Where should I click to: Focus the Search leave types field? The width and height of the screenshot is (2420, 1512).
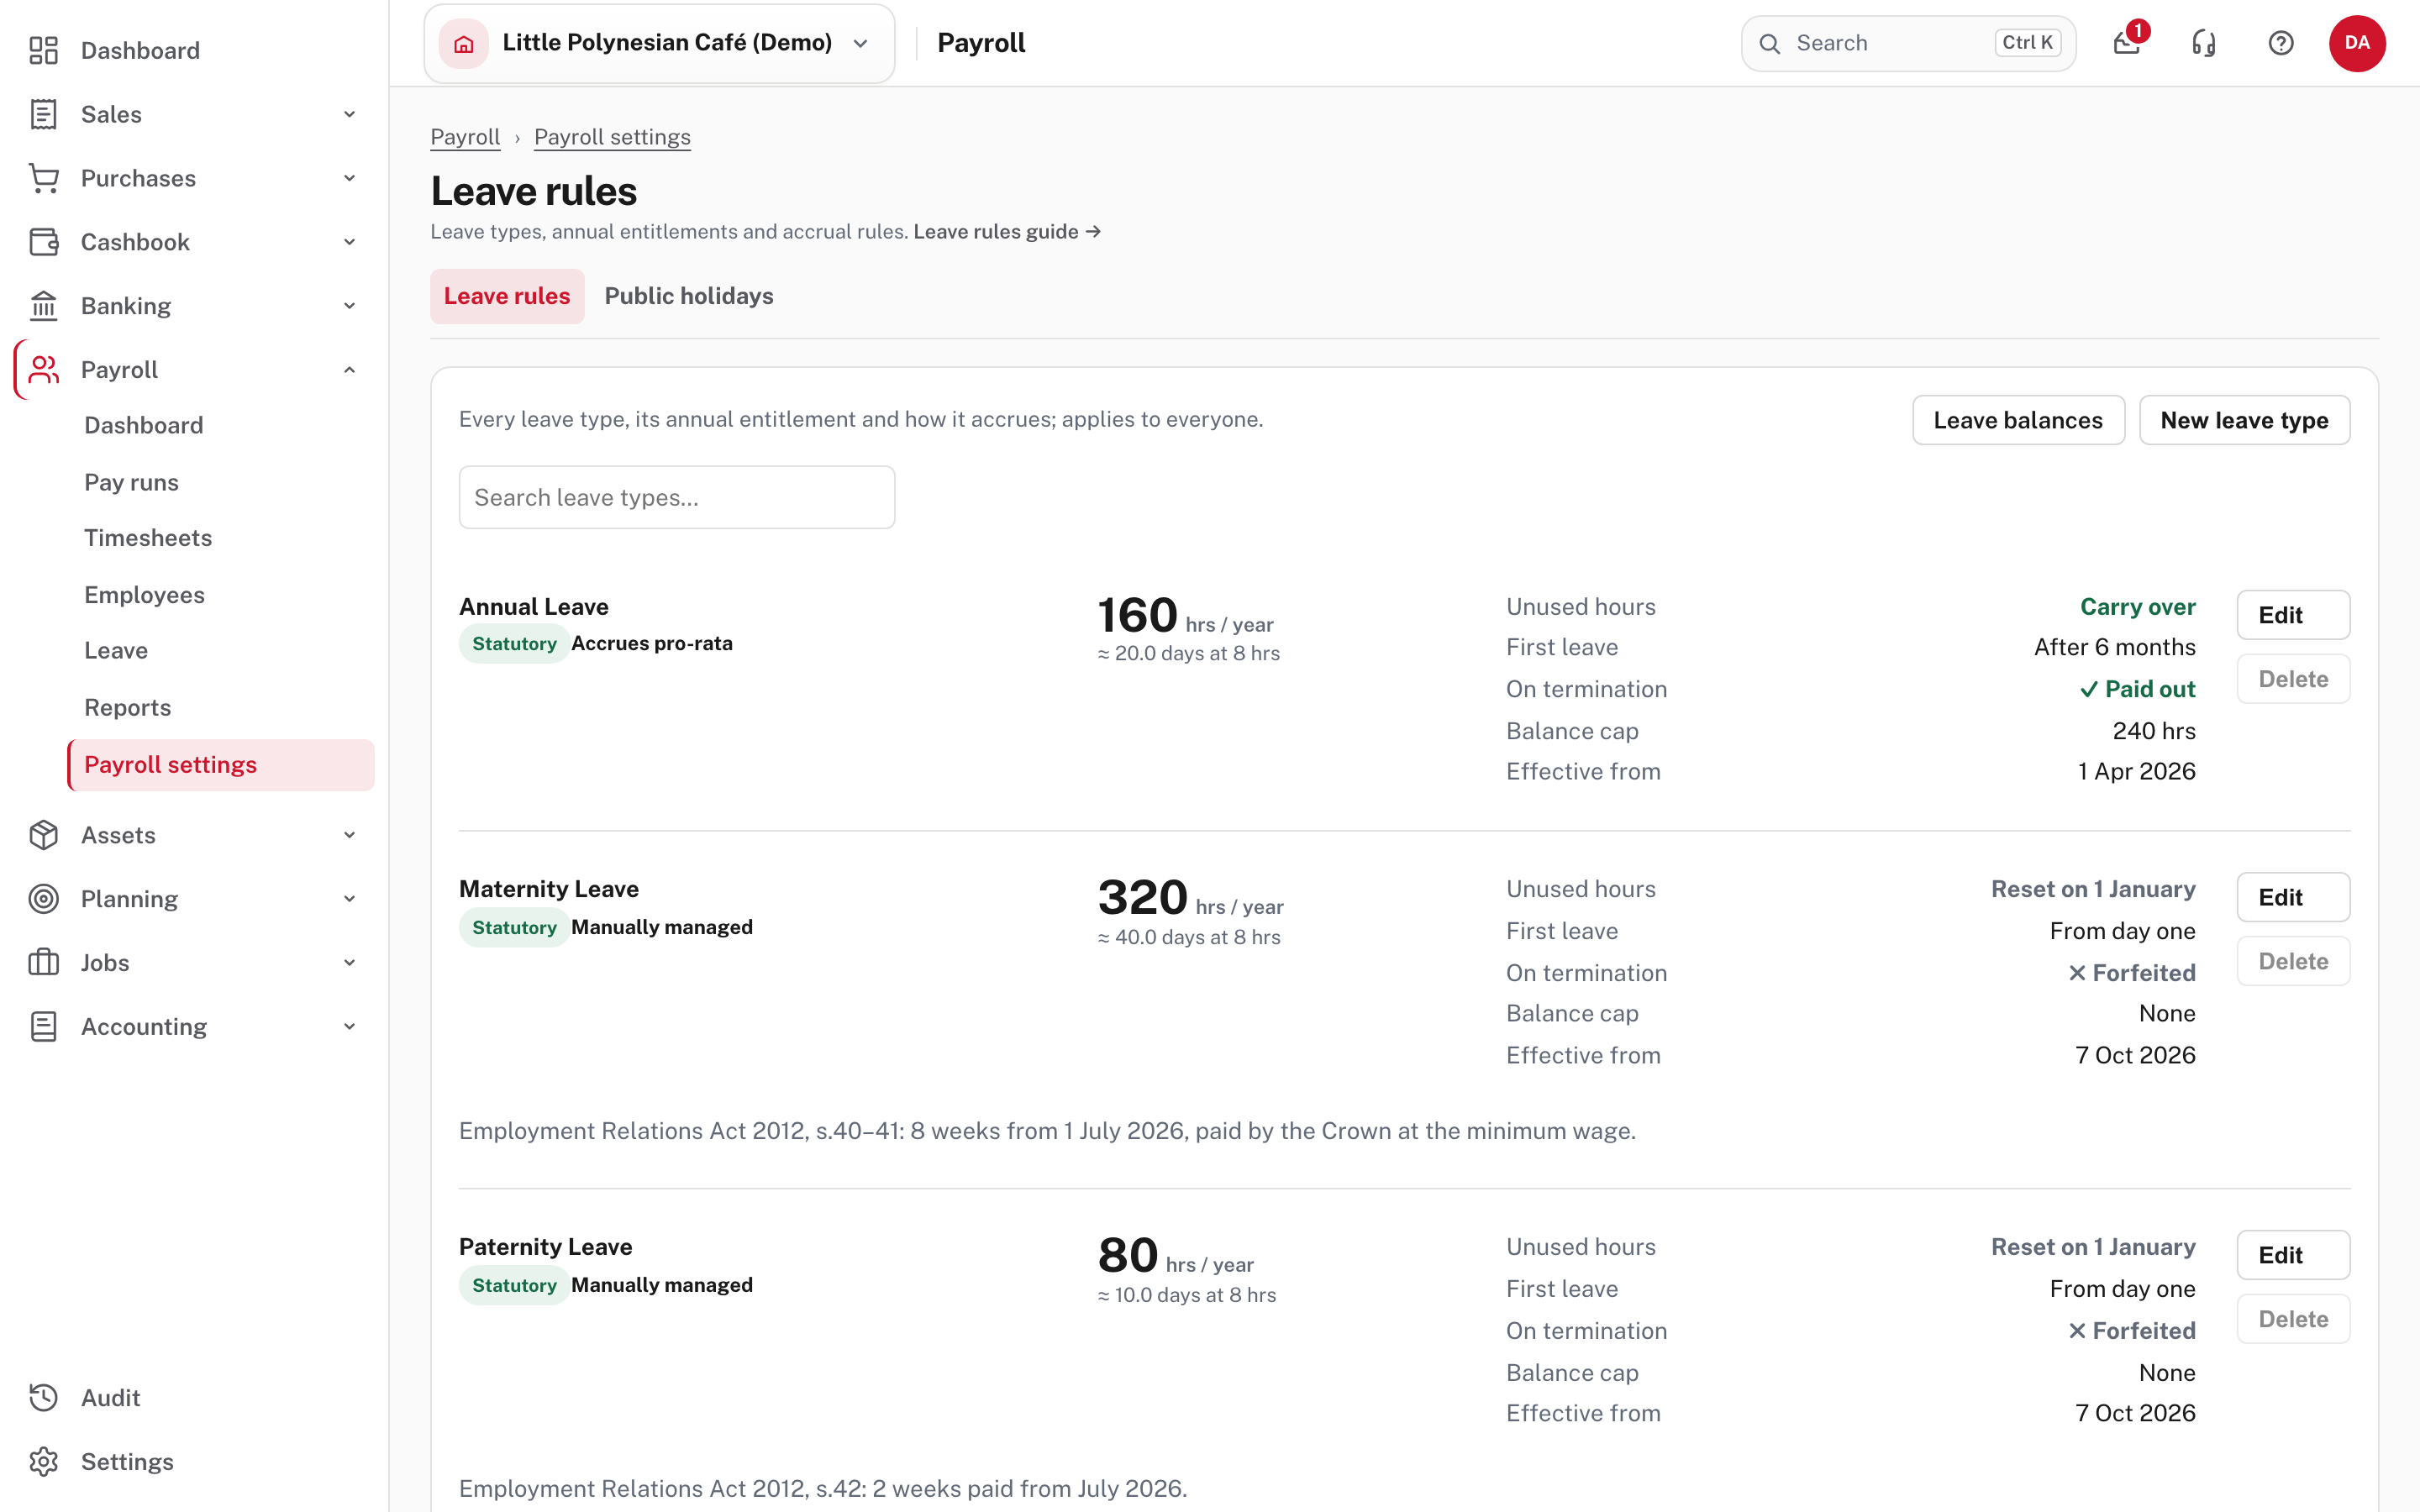click(x=677, y=497)
